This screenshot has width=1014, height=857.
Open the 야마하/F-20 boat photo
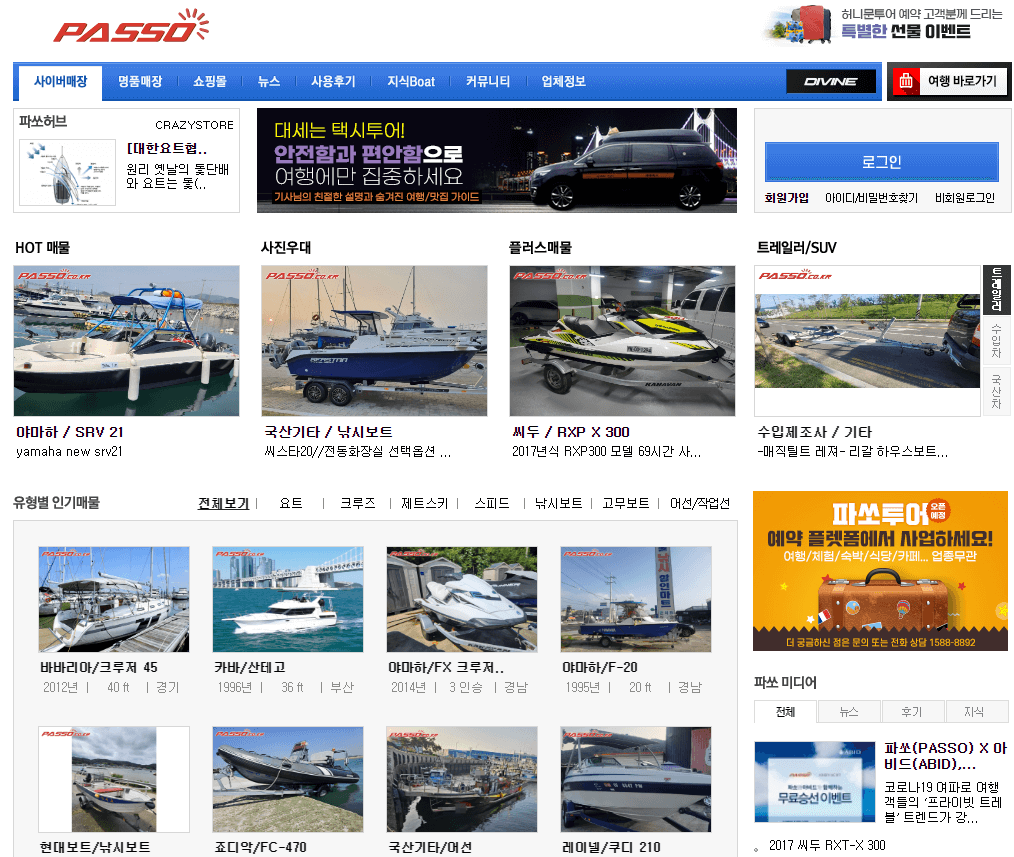[x=636, y=599]
